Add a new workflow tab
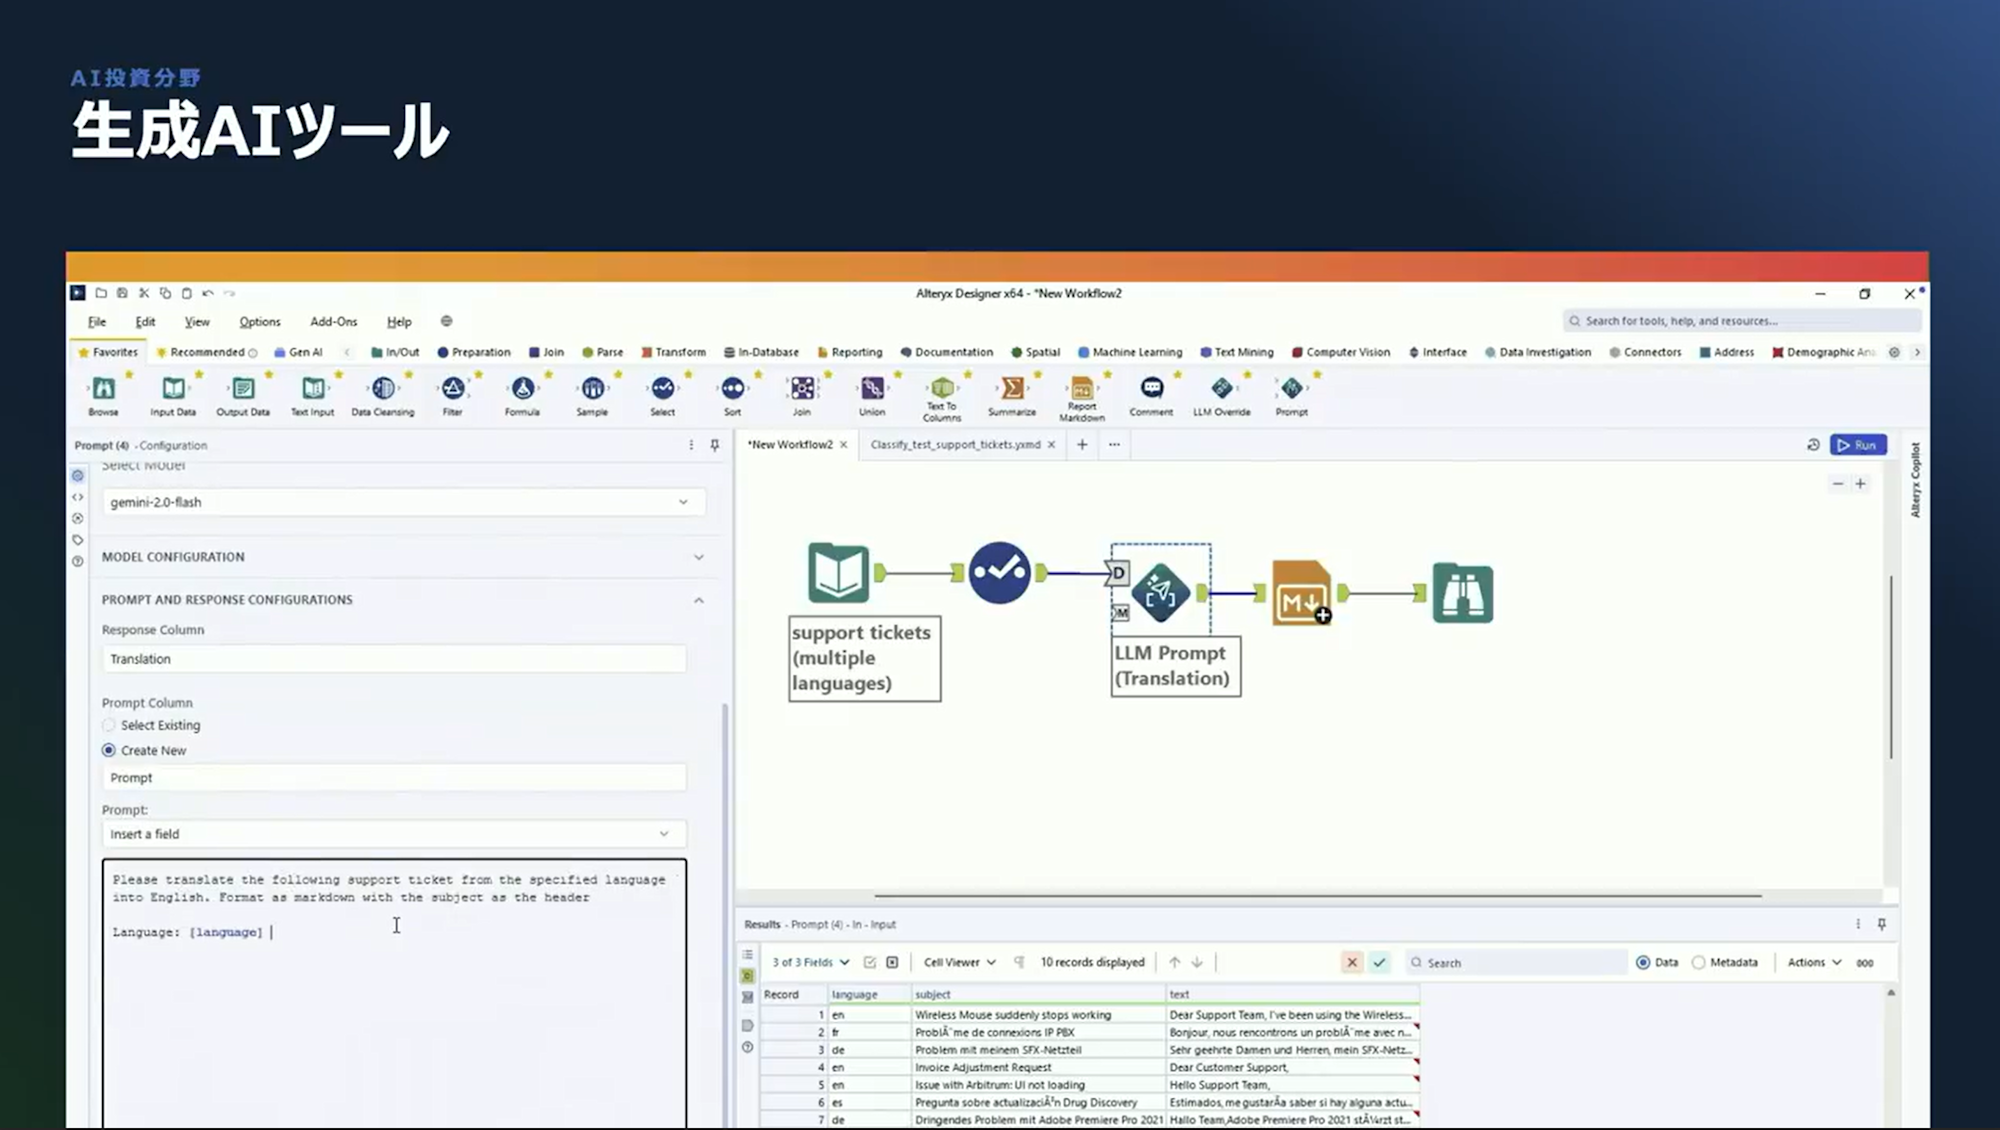The height and width of the screenshot is (1130, 2000). tap(1082, 445)
